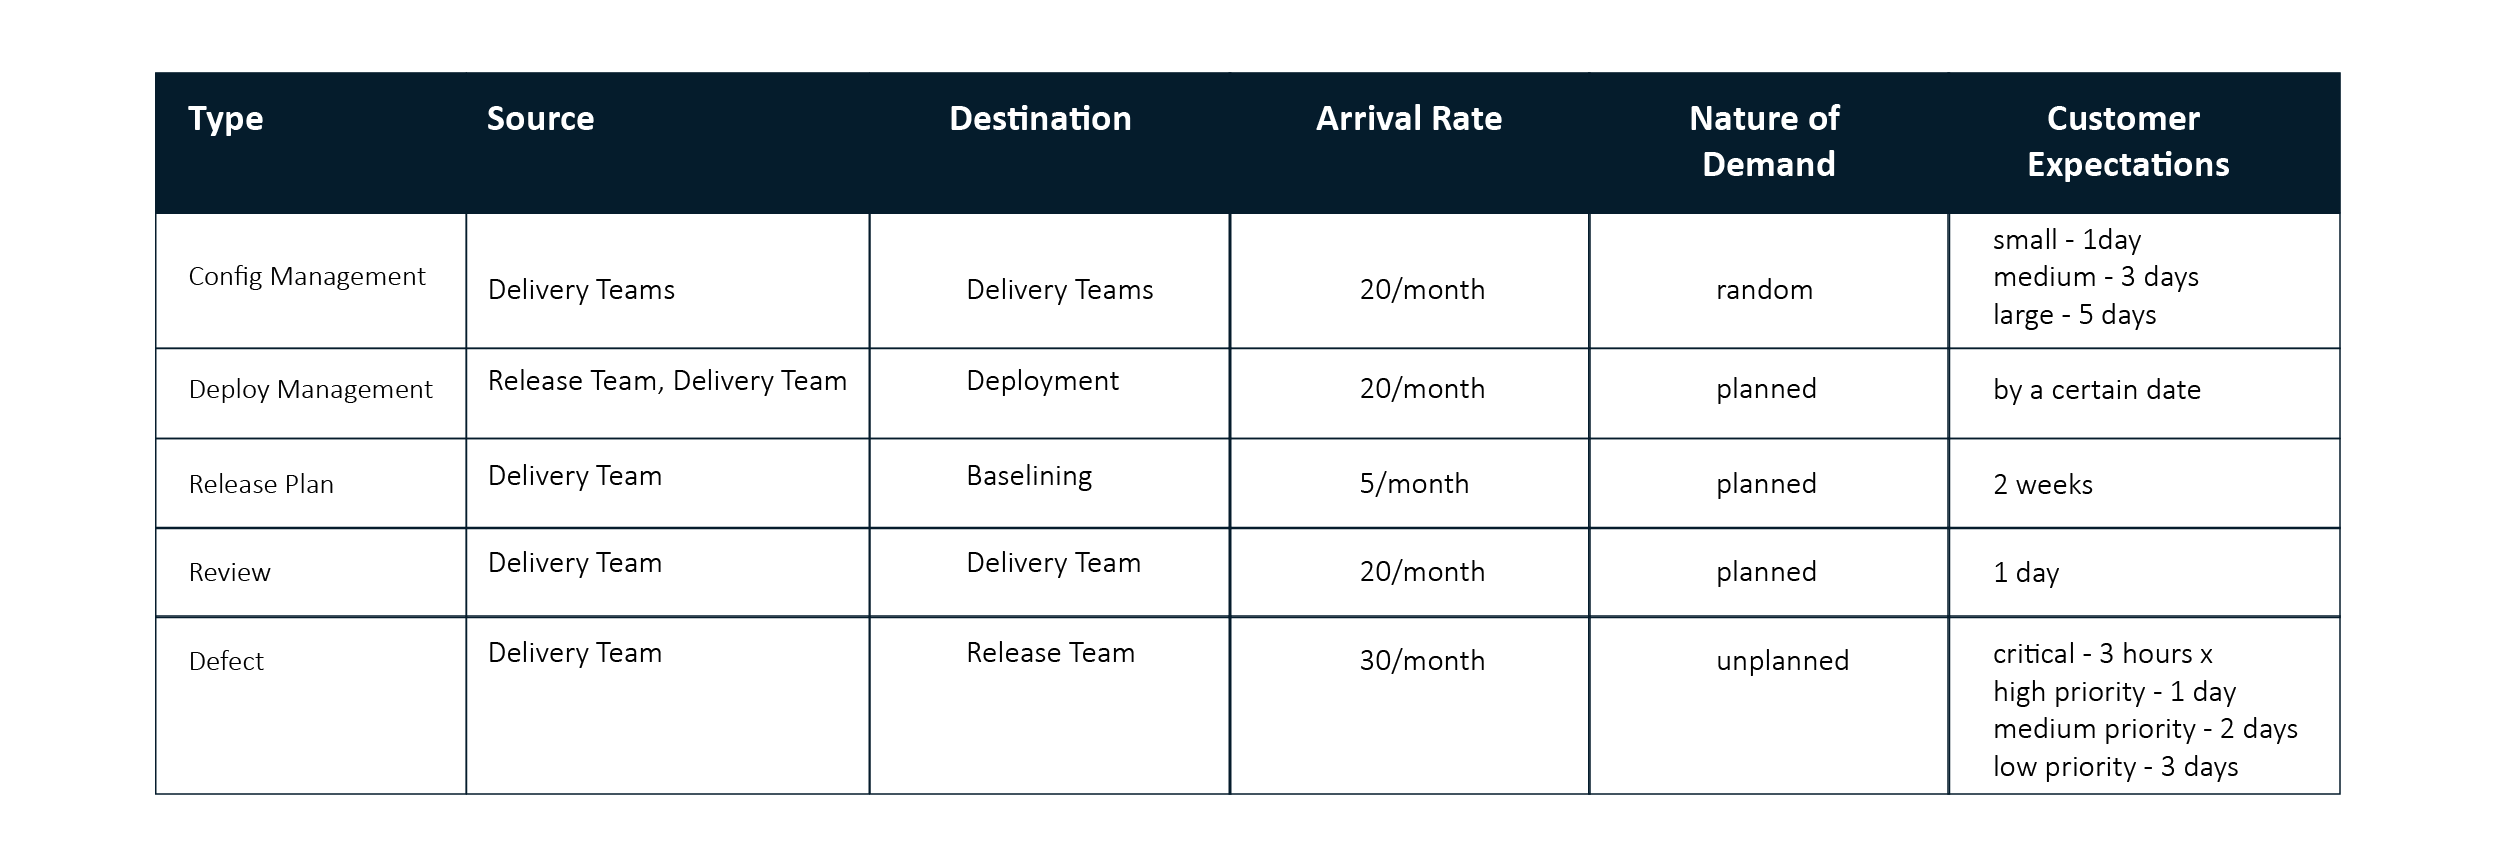Viewport: 2500px width, 867px height.
Task: Click the Review type cell
Action: (x=229, y=573)
